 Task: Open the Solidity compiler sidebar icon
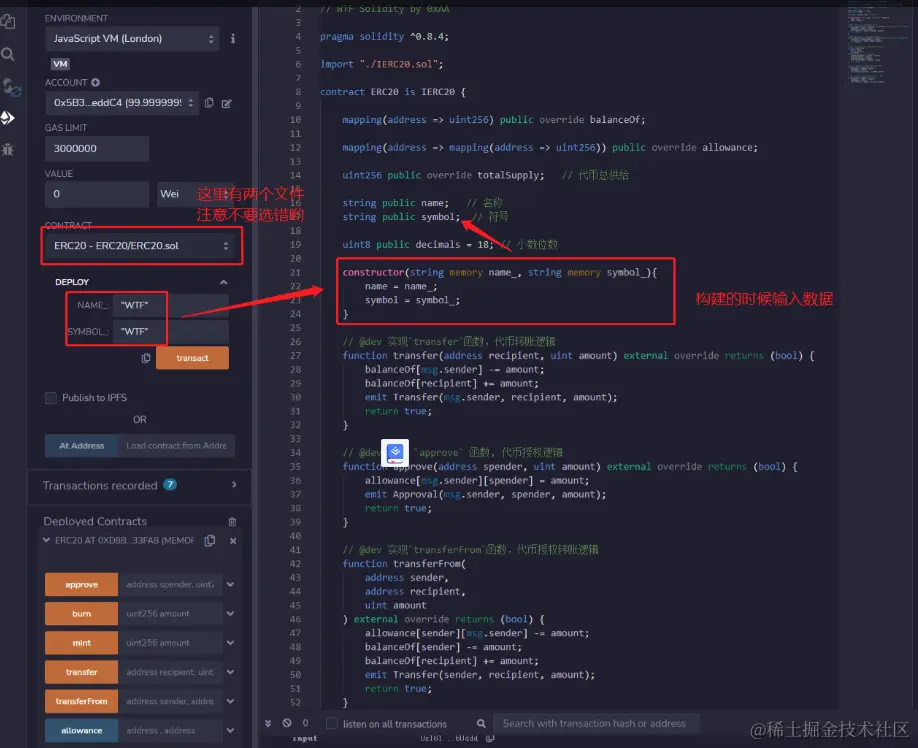click(x=11, y=88)
